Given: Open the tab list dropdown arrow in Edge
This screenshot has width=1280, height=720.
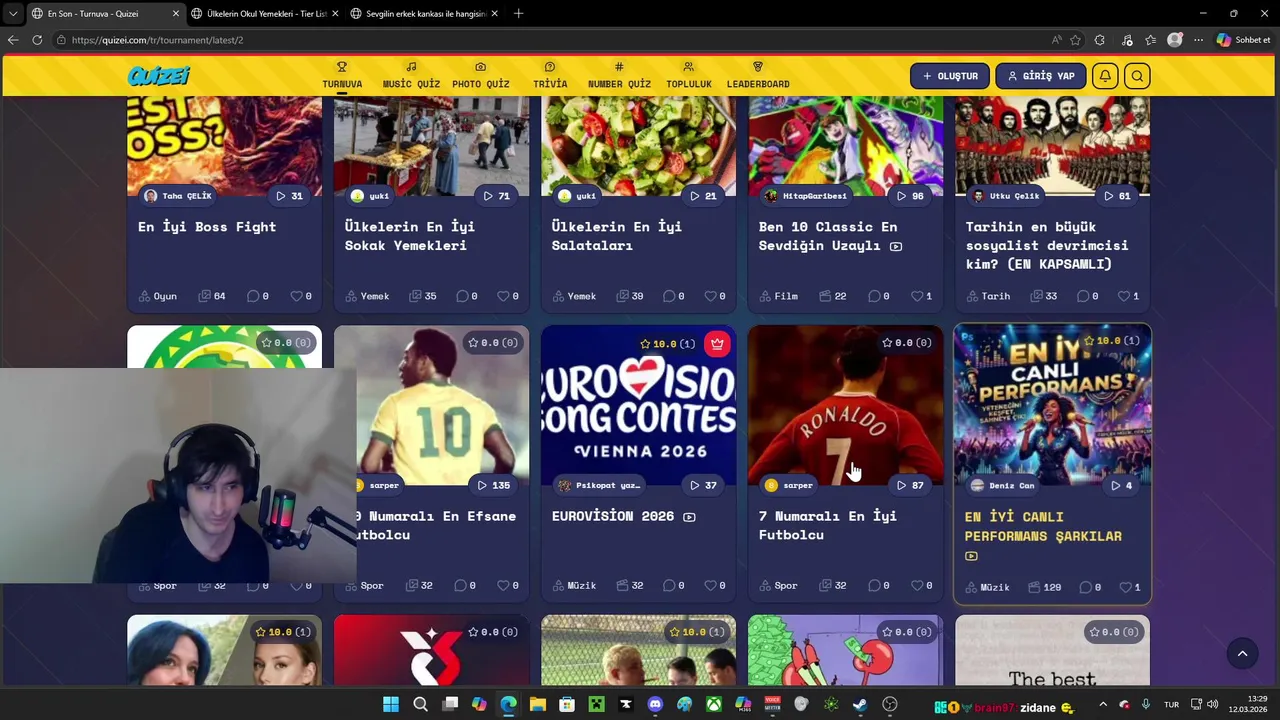Looking at the screenshot, I should [x=13, y=13].
